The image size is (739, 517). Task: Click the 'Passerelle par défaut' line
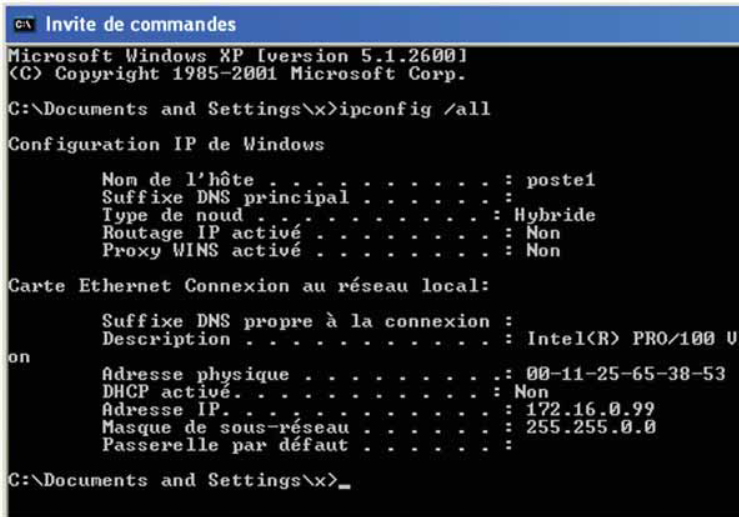pyautogui.click(x=308, y=445)
